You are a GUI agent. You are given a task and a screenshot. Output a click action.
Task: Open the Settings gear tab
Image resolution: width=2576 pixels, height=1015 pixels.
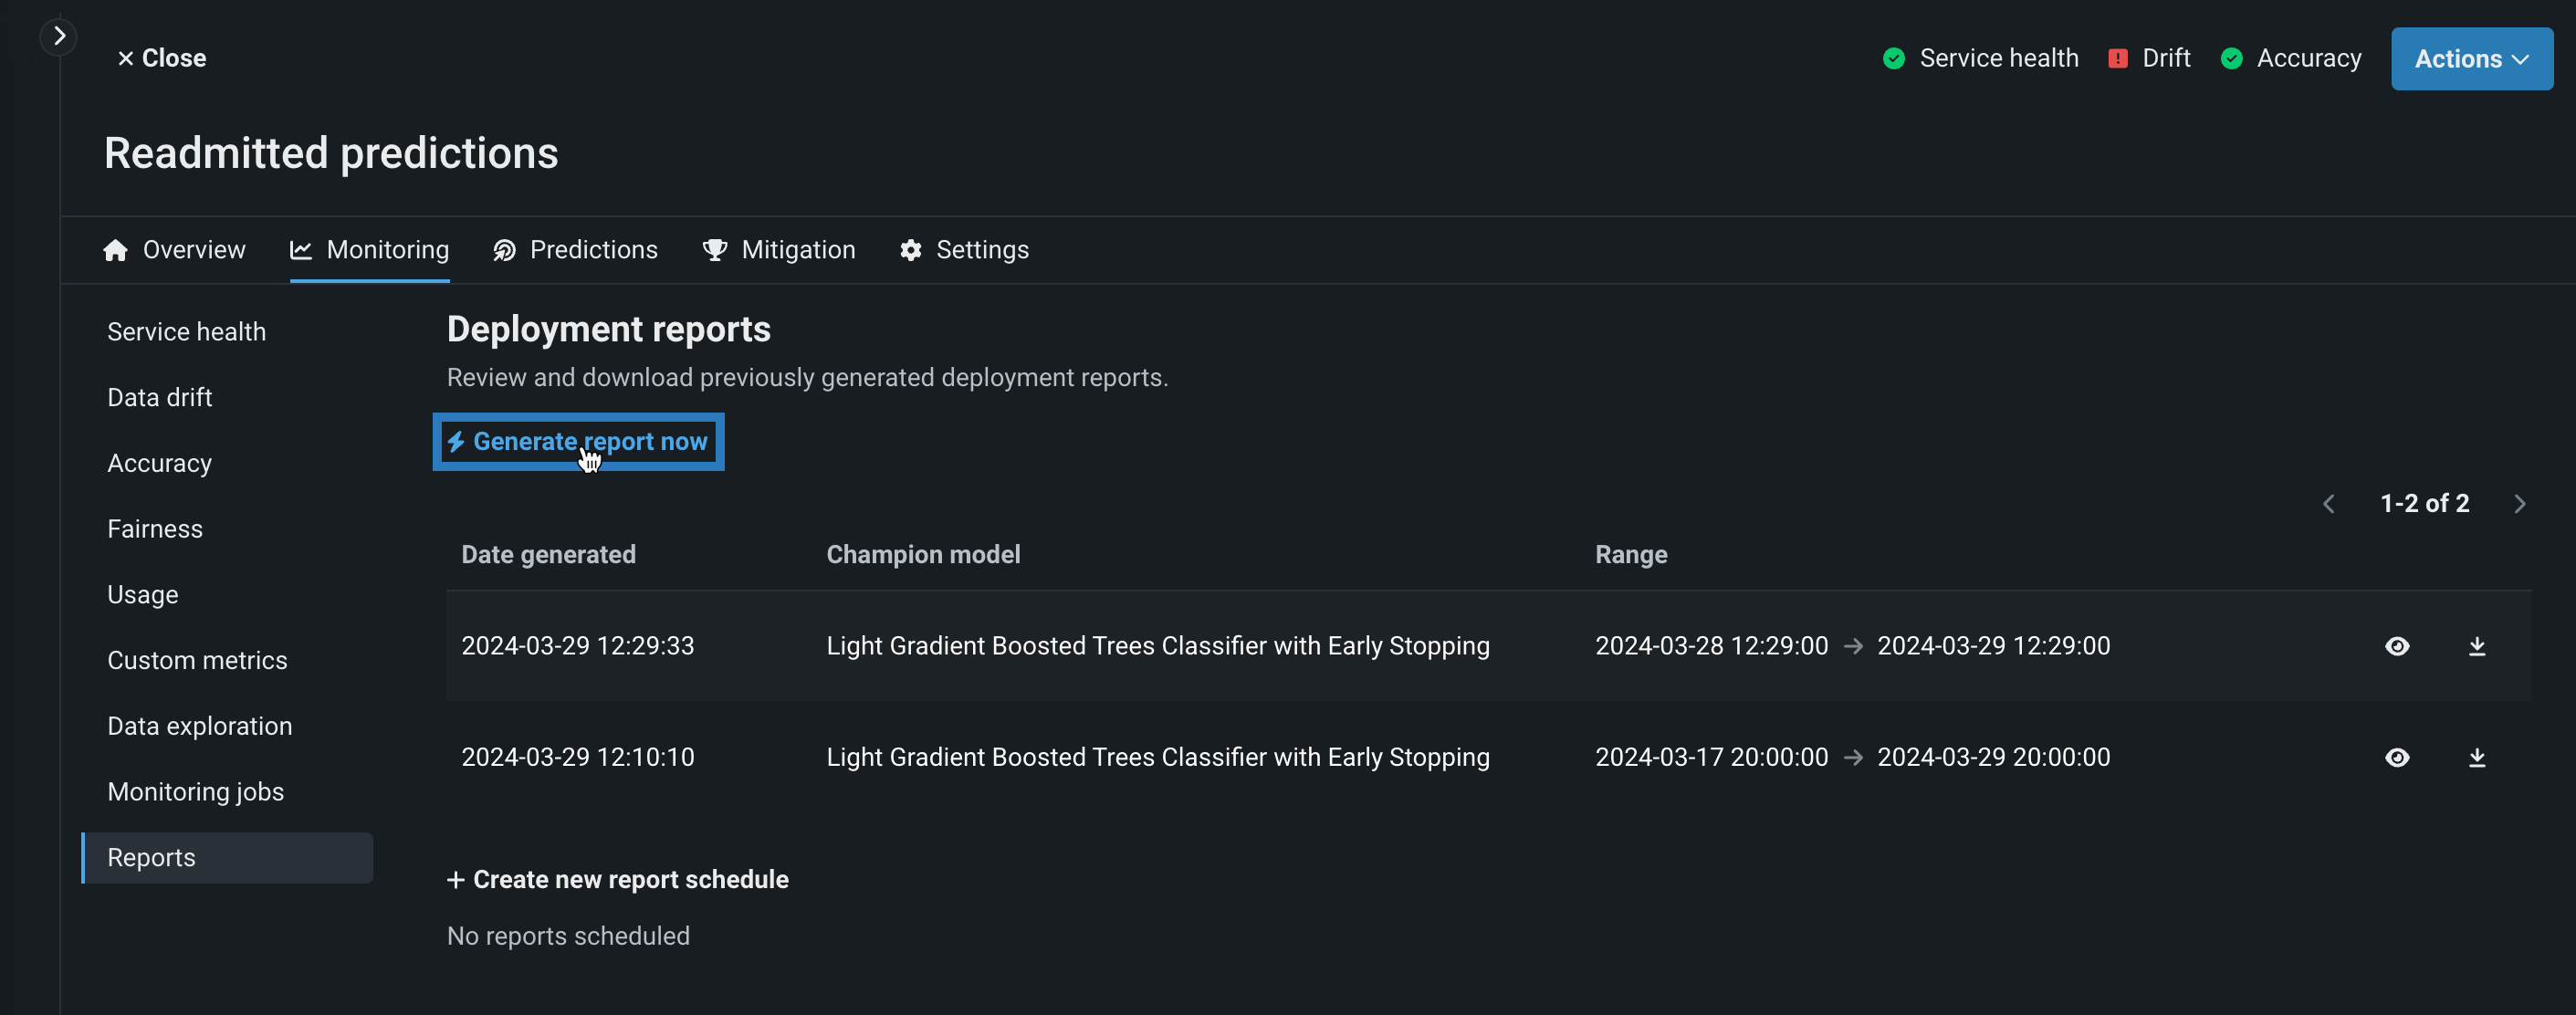click(964, 250)
